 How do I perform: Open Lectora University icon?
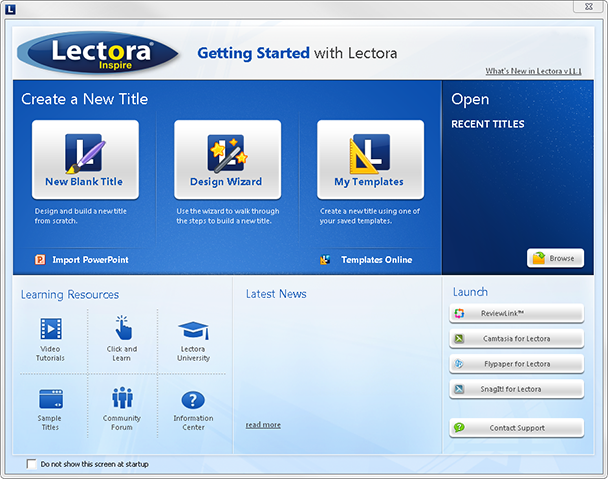192,329
